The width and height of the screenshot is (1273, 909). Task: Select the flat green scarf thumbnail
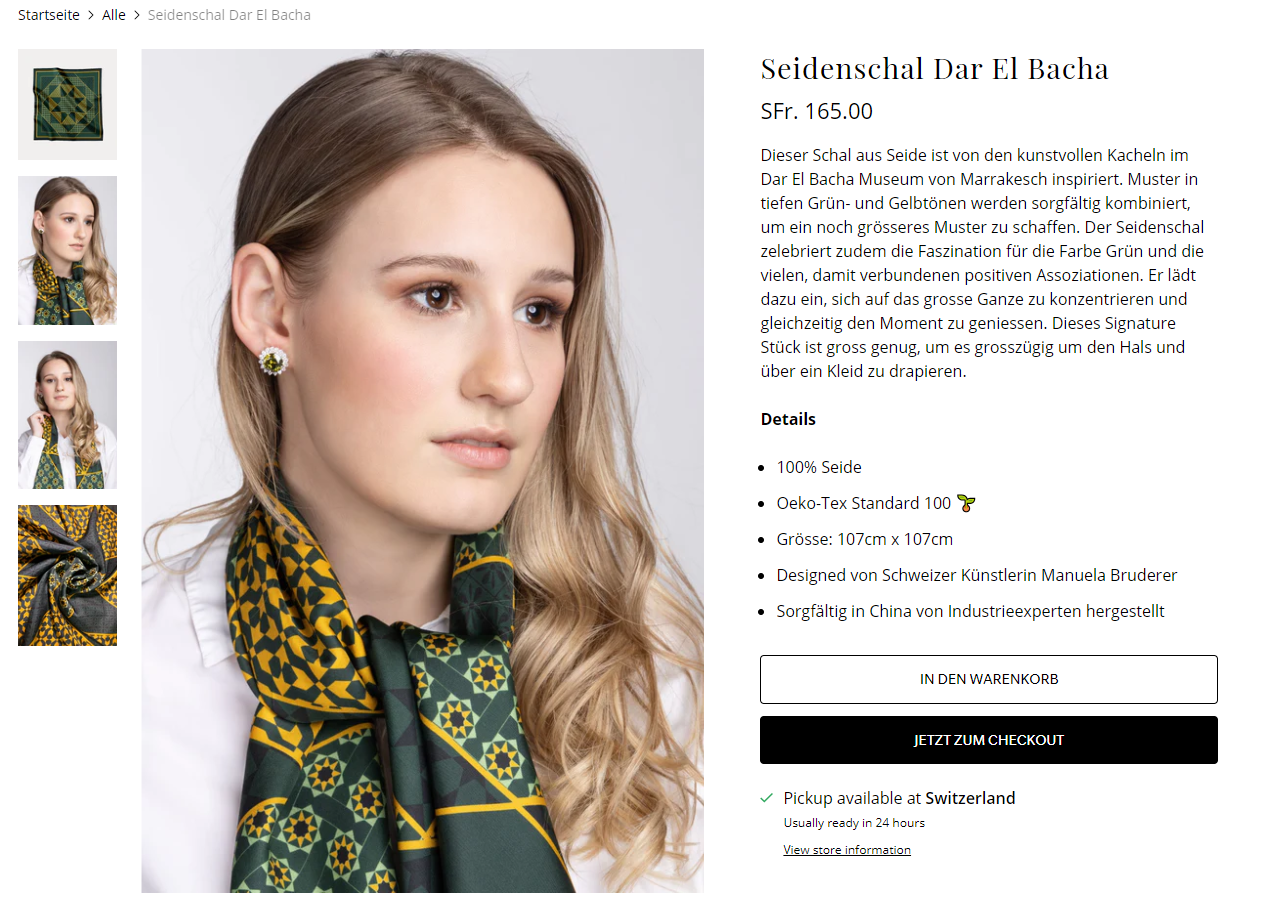(x=67, y=105)
